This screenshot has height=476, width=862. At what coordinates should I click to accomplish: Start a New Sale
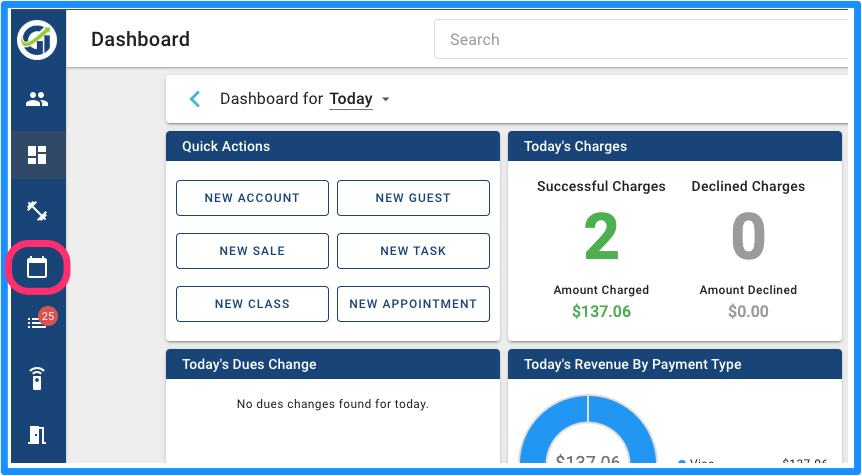252,251
